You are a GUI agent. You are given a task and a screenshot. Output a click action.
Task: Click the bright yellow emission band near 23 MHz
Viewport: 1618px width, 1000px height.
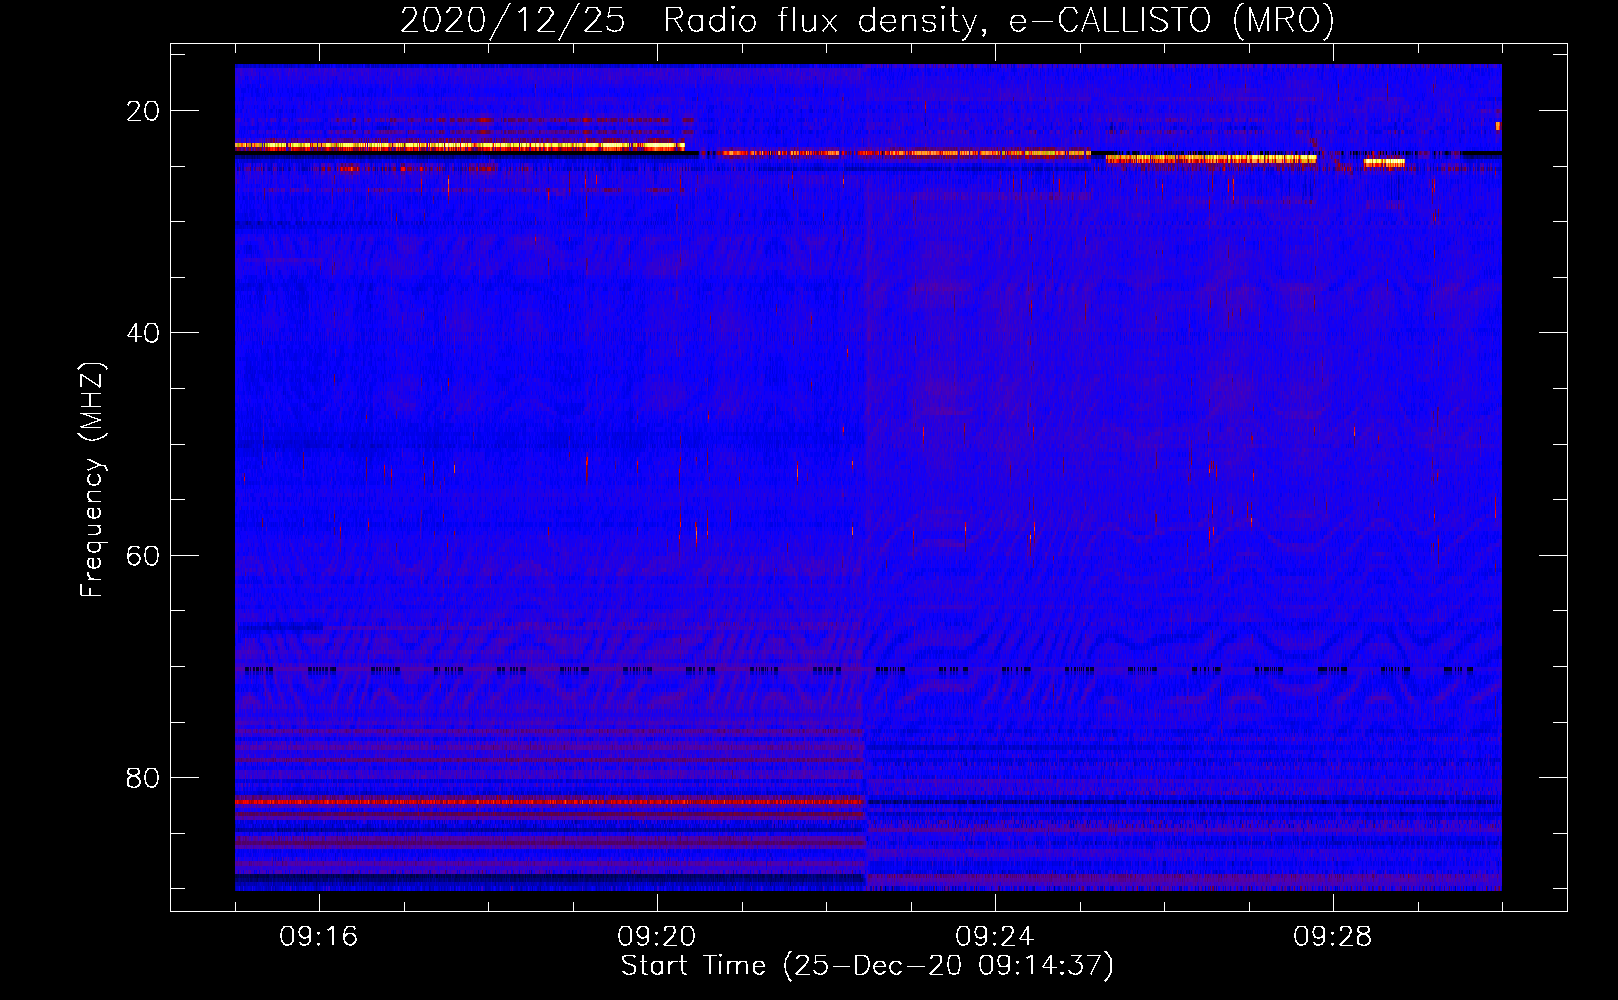(460, 146)
